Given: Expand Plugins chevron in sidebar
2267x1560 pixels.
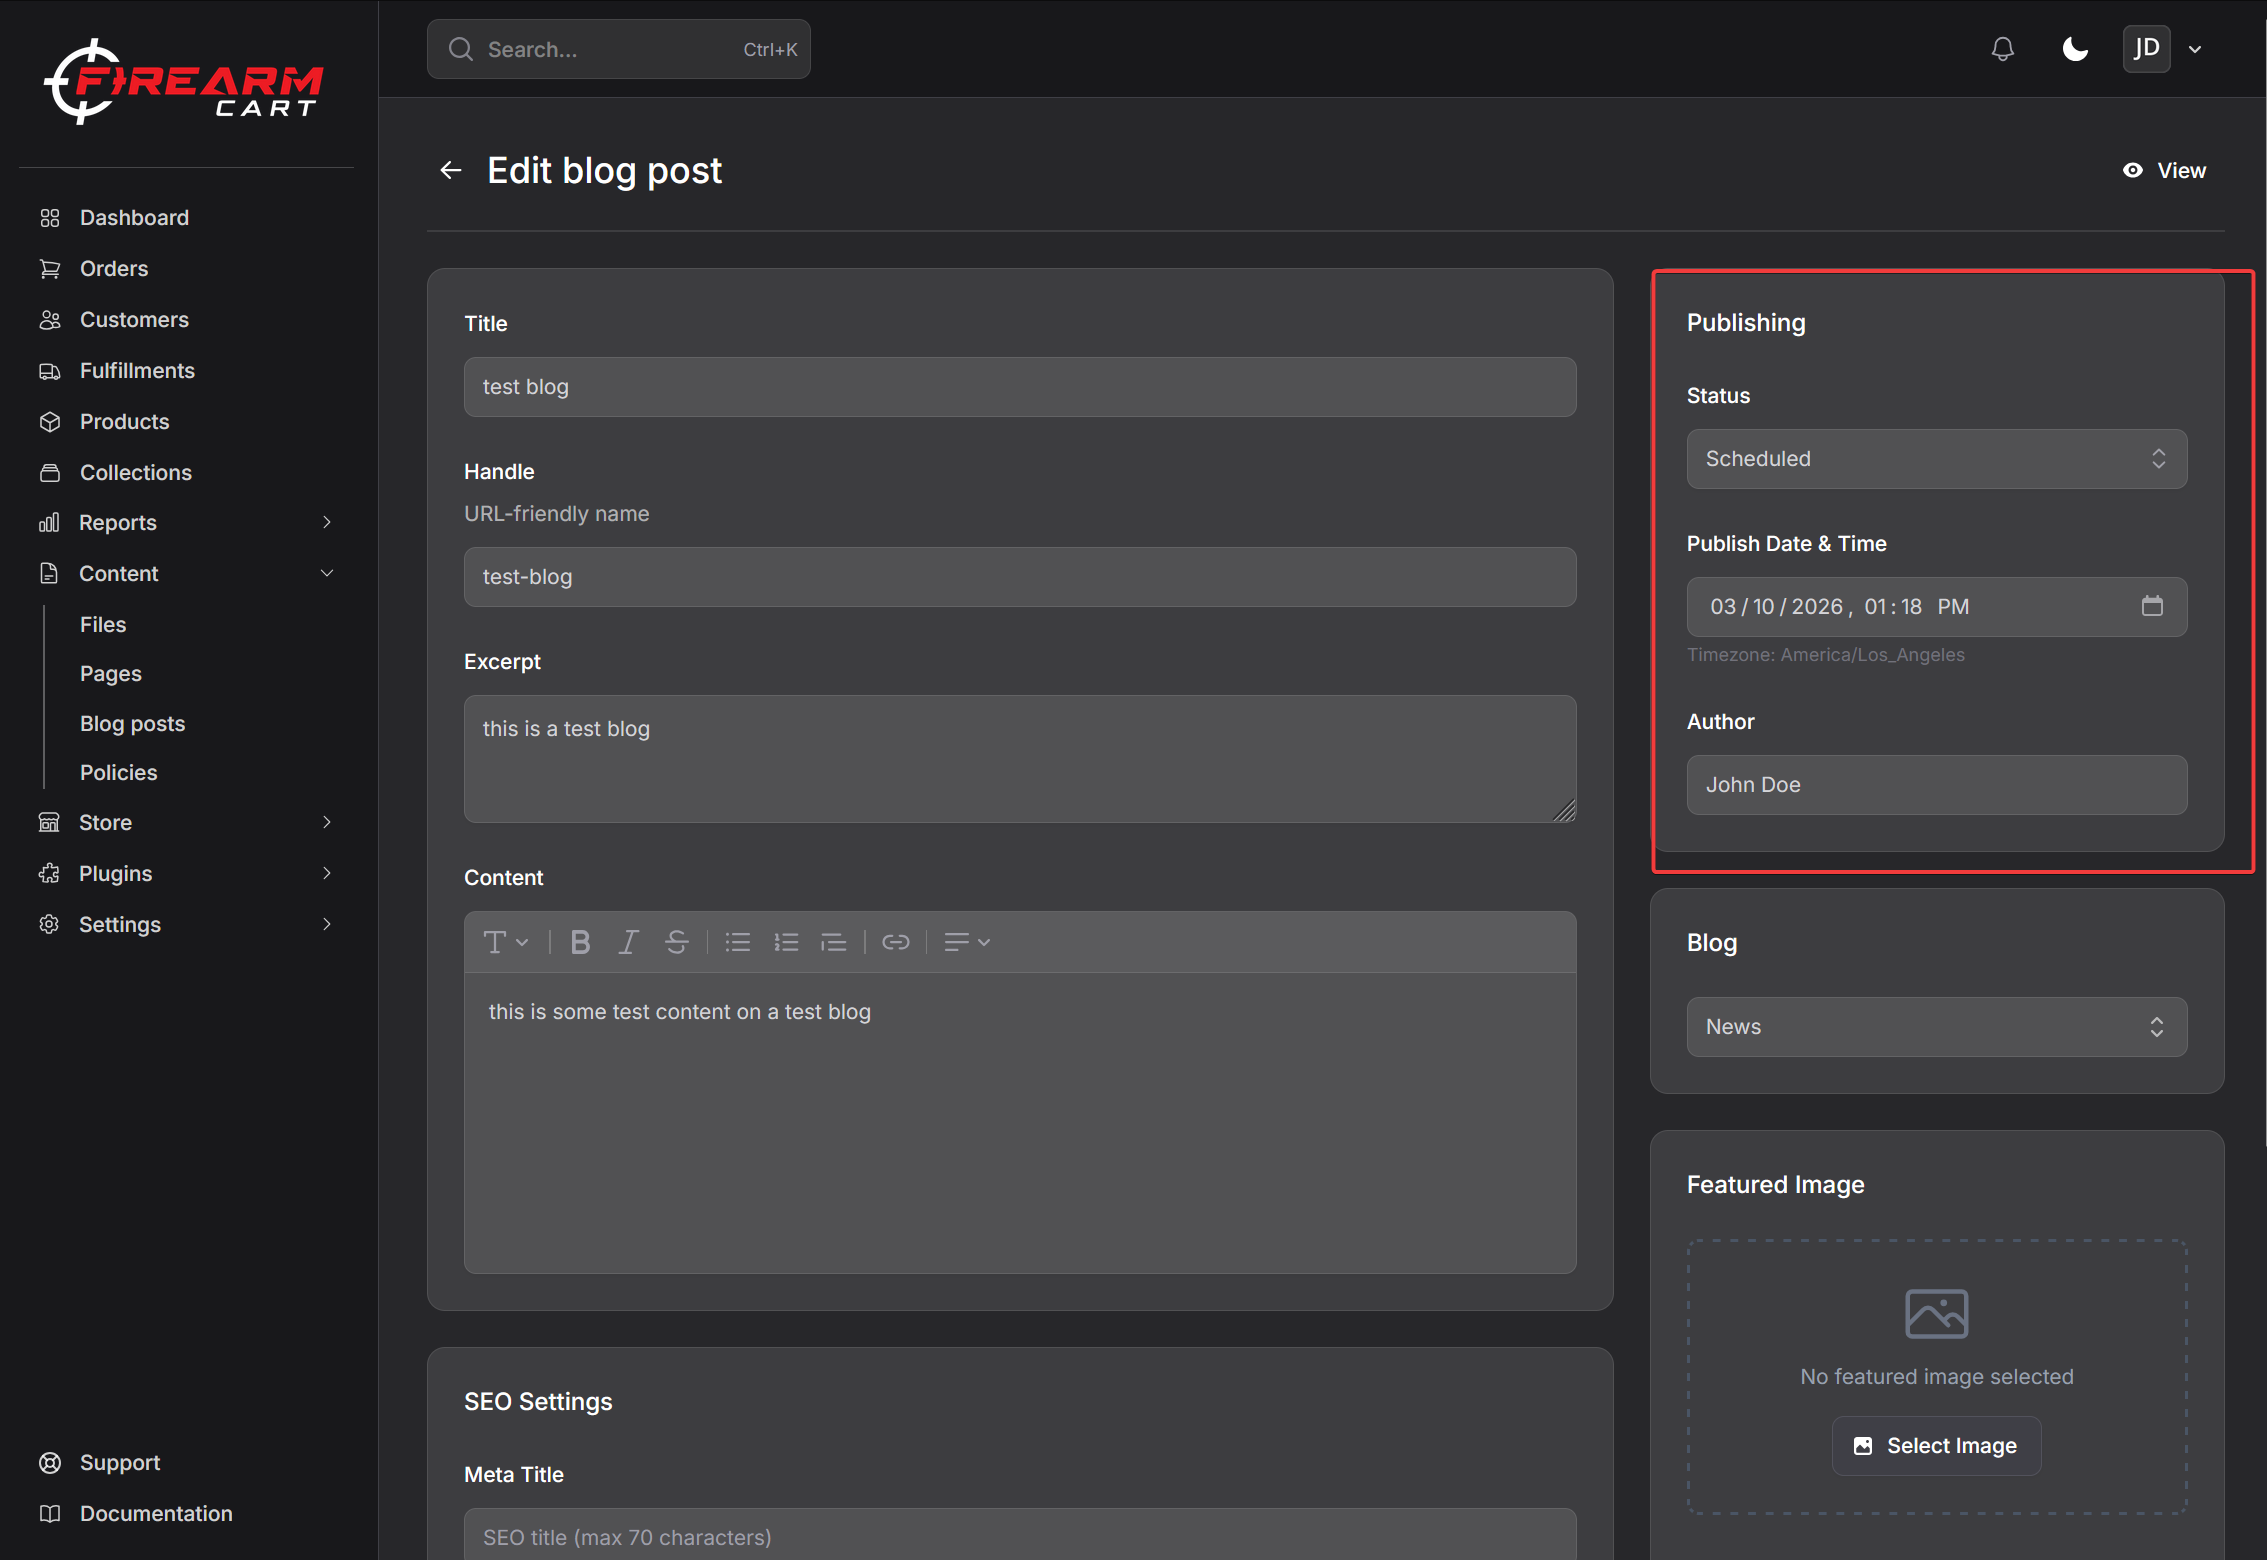Looking at the screenshot, I should click(x=326, y=873).
